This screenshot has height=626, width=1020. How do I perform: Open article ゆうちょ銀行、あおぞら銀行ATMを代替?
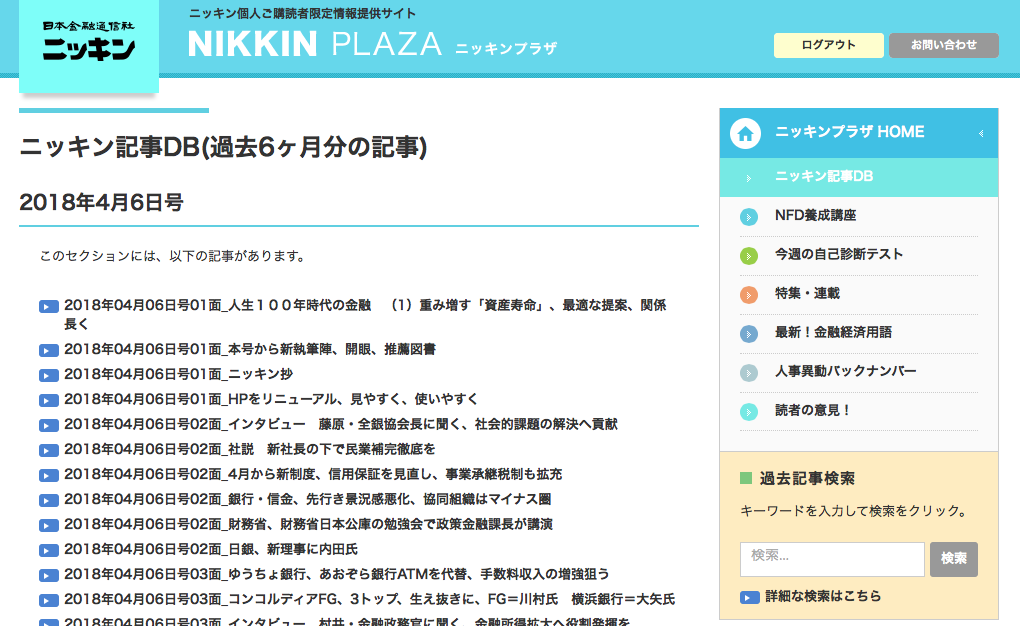point(336,574)
